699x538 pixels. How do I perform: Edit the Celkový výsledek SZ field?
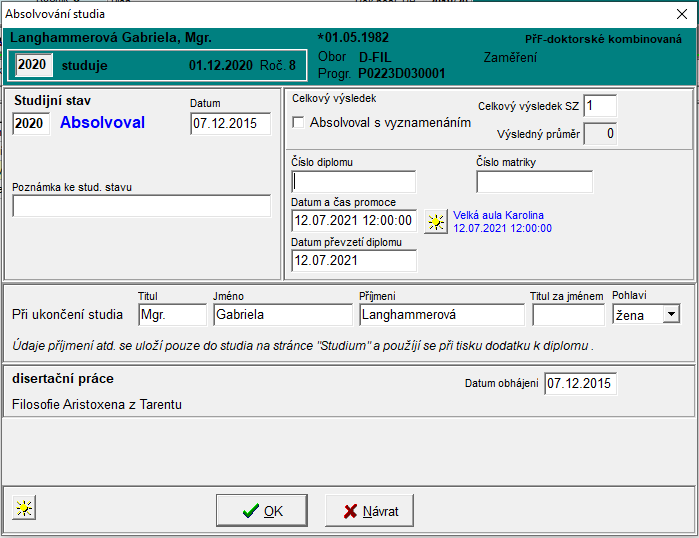pos(600,106)
